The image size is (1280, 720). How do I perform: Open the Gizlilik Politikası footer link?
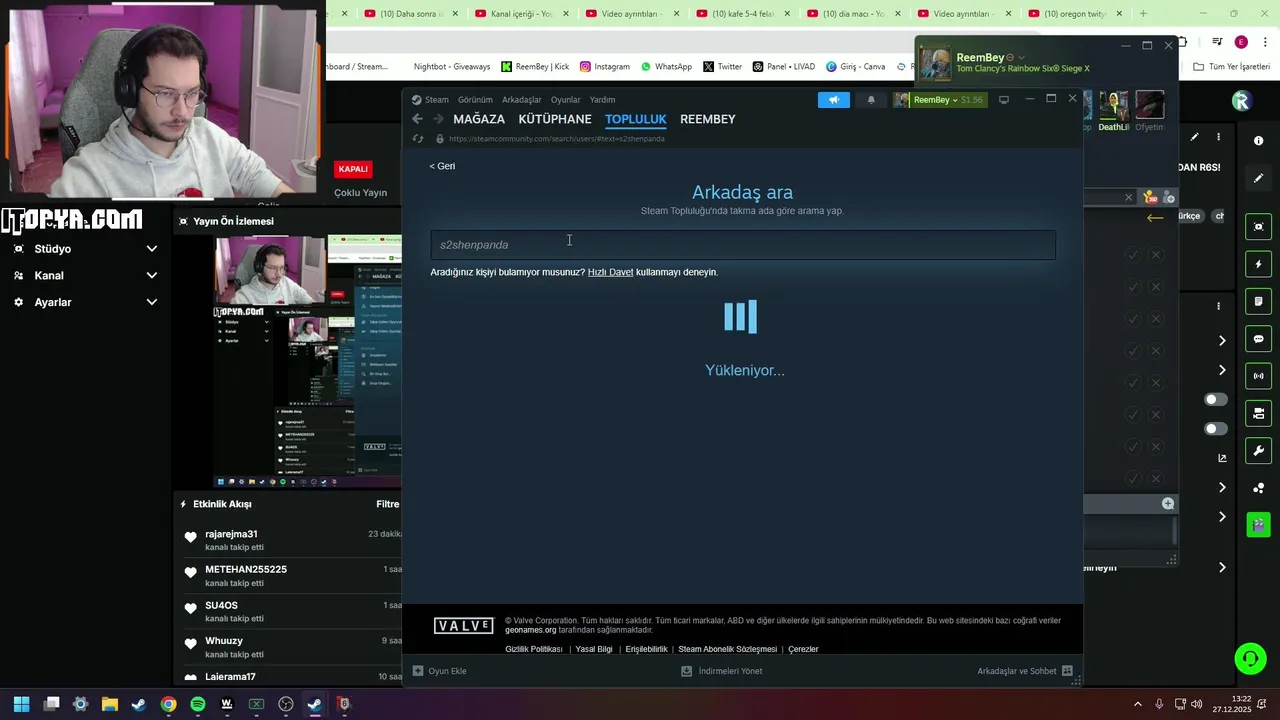[x=534, y=649]
